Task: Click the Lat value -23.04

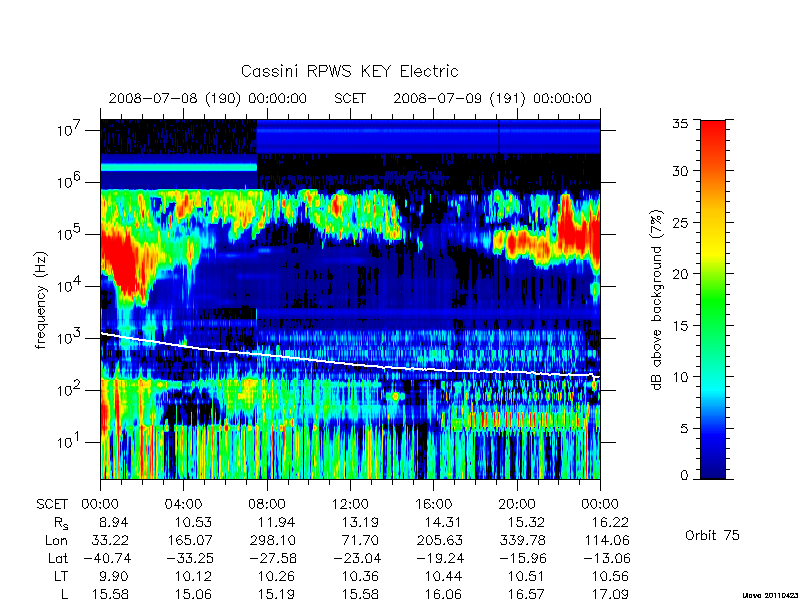Action: (356, 559)
